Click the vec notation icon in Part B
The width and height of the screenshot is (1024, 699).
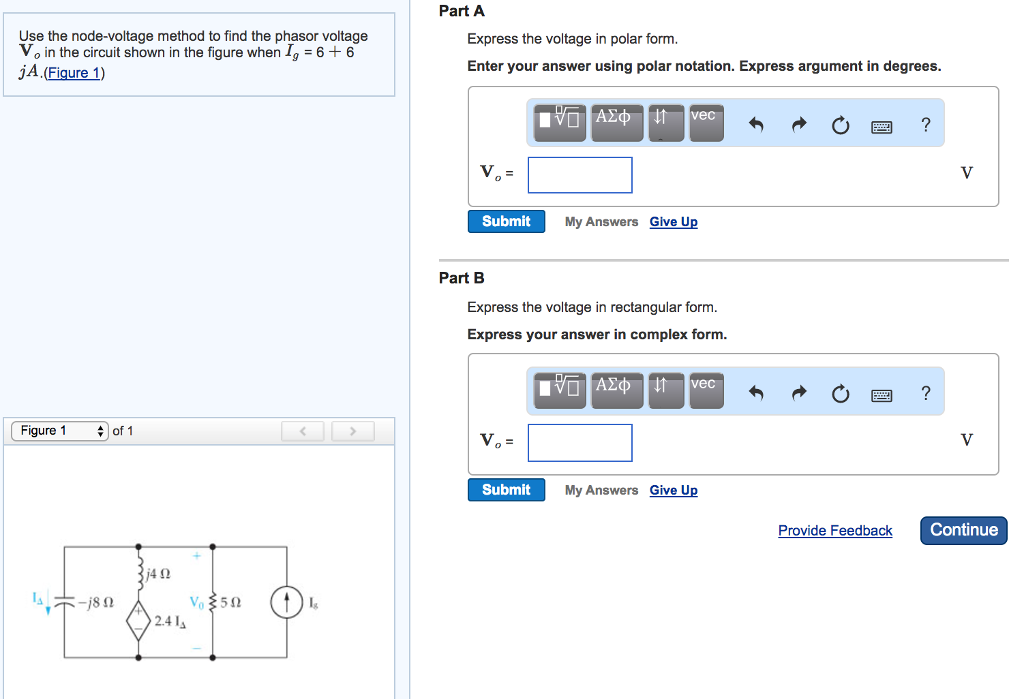tap(706, 390)
